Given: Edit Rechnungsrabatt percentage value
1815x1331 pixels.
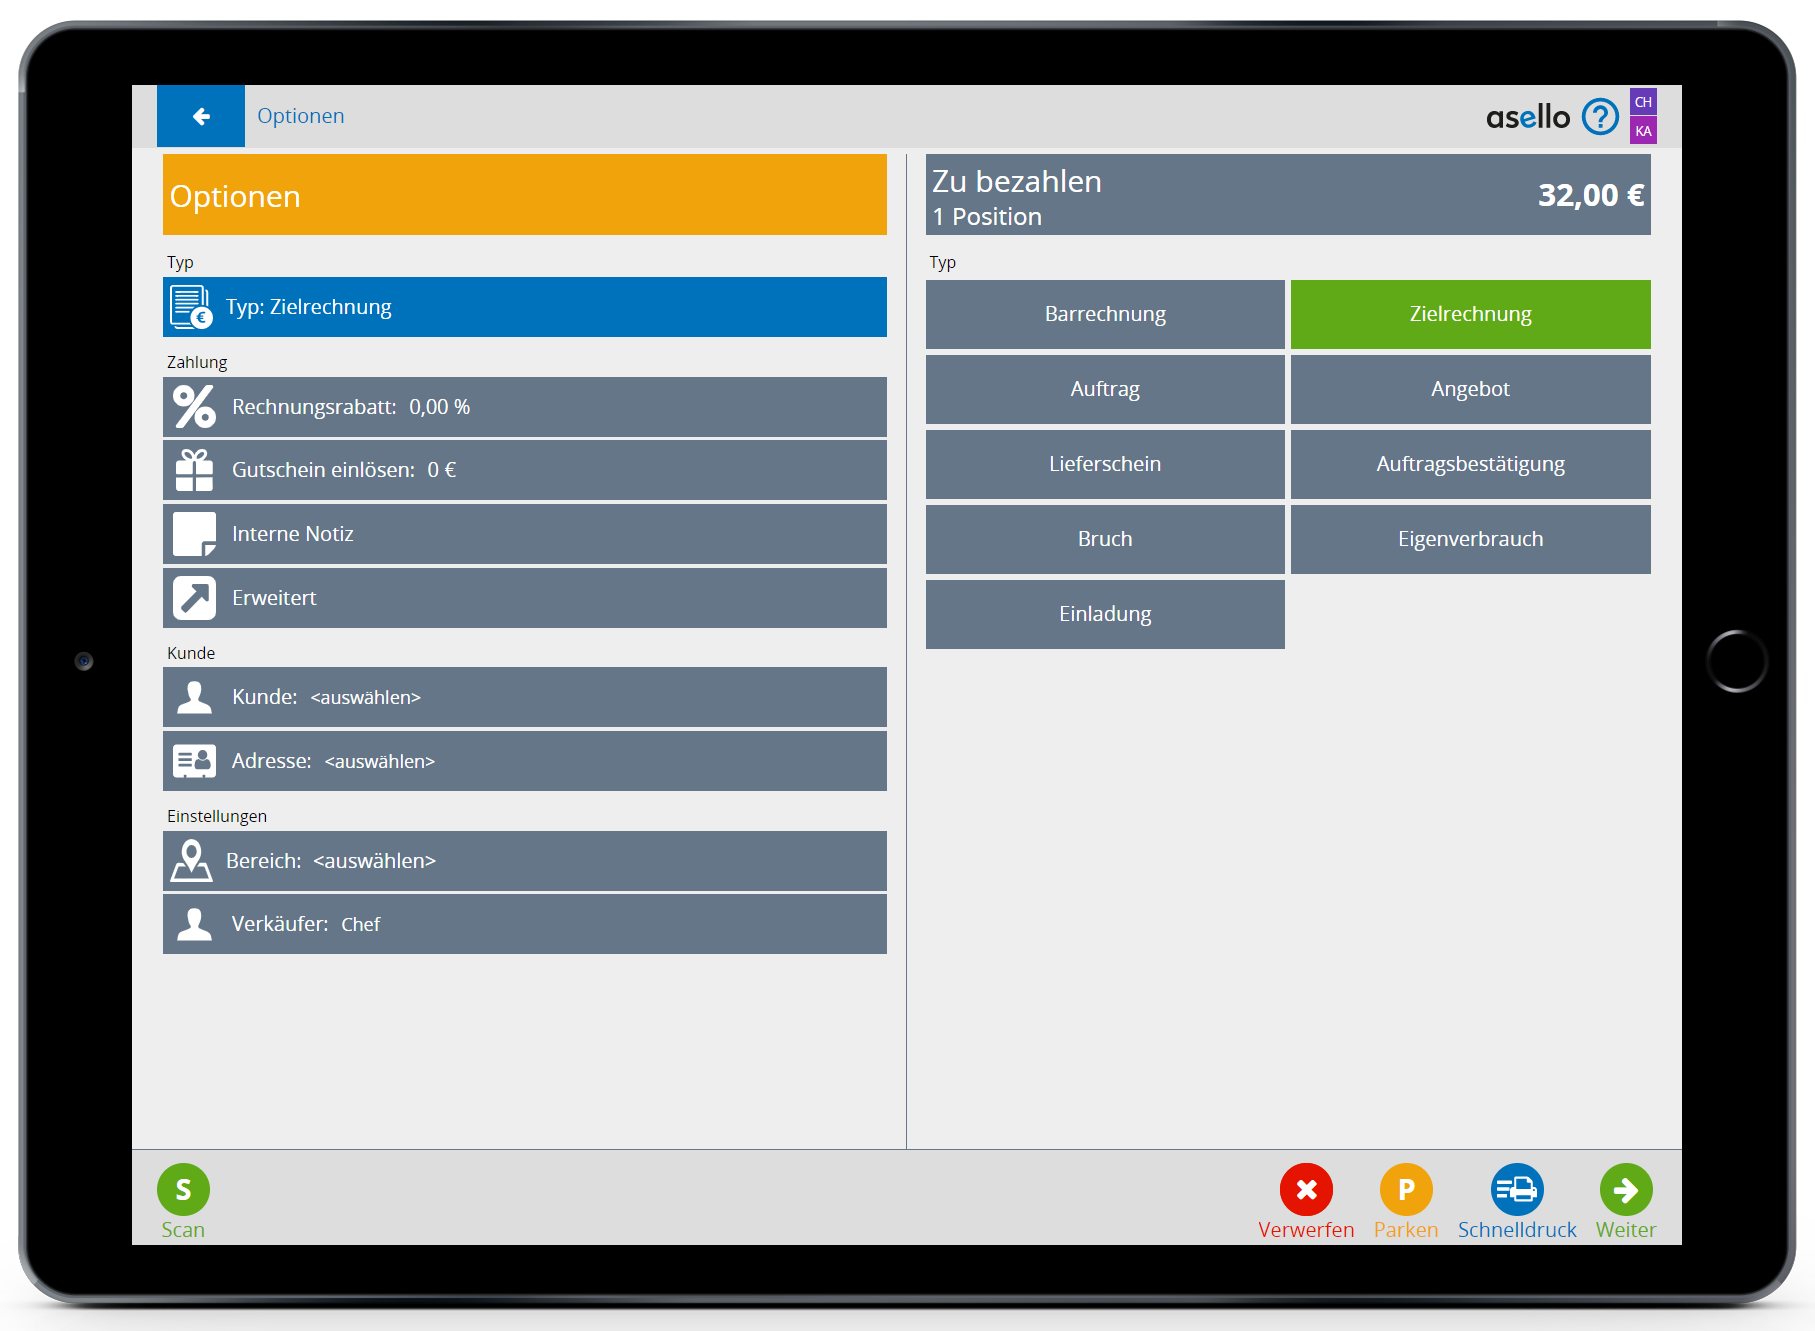Looking at the screenshot, I should 524,407.
